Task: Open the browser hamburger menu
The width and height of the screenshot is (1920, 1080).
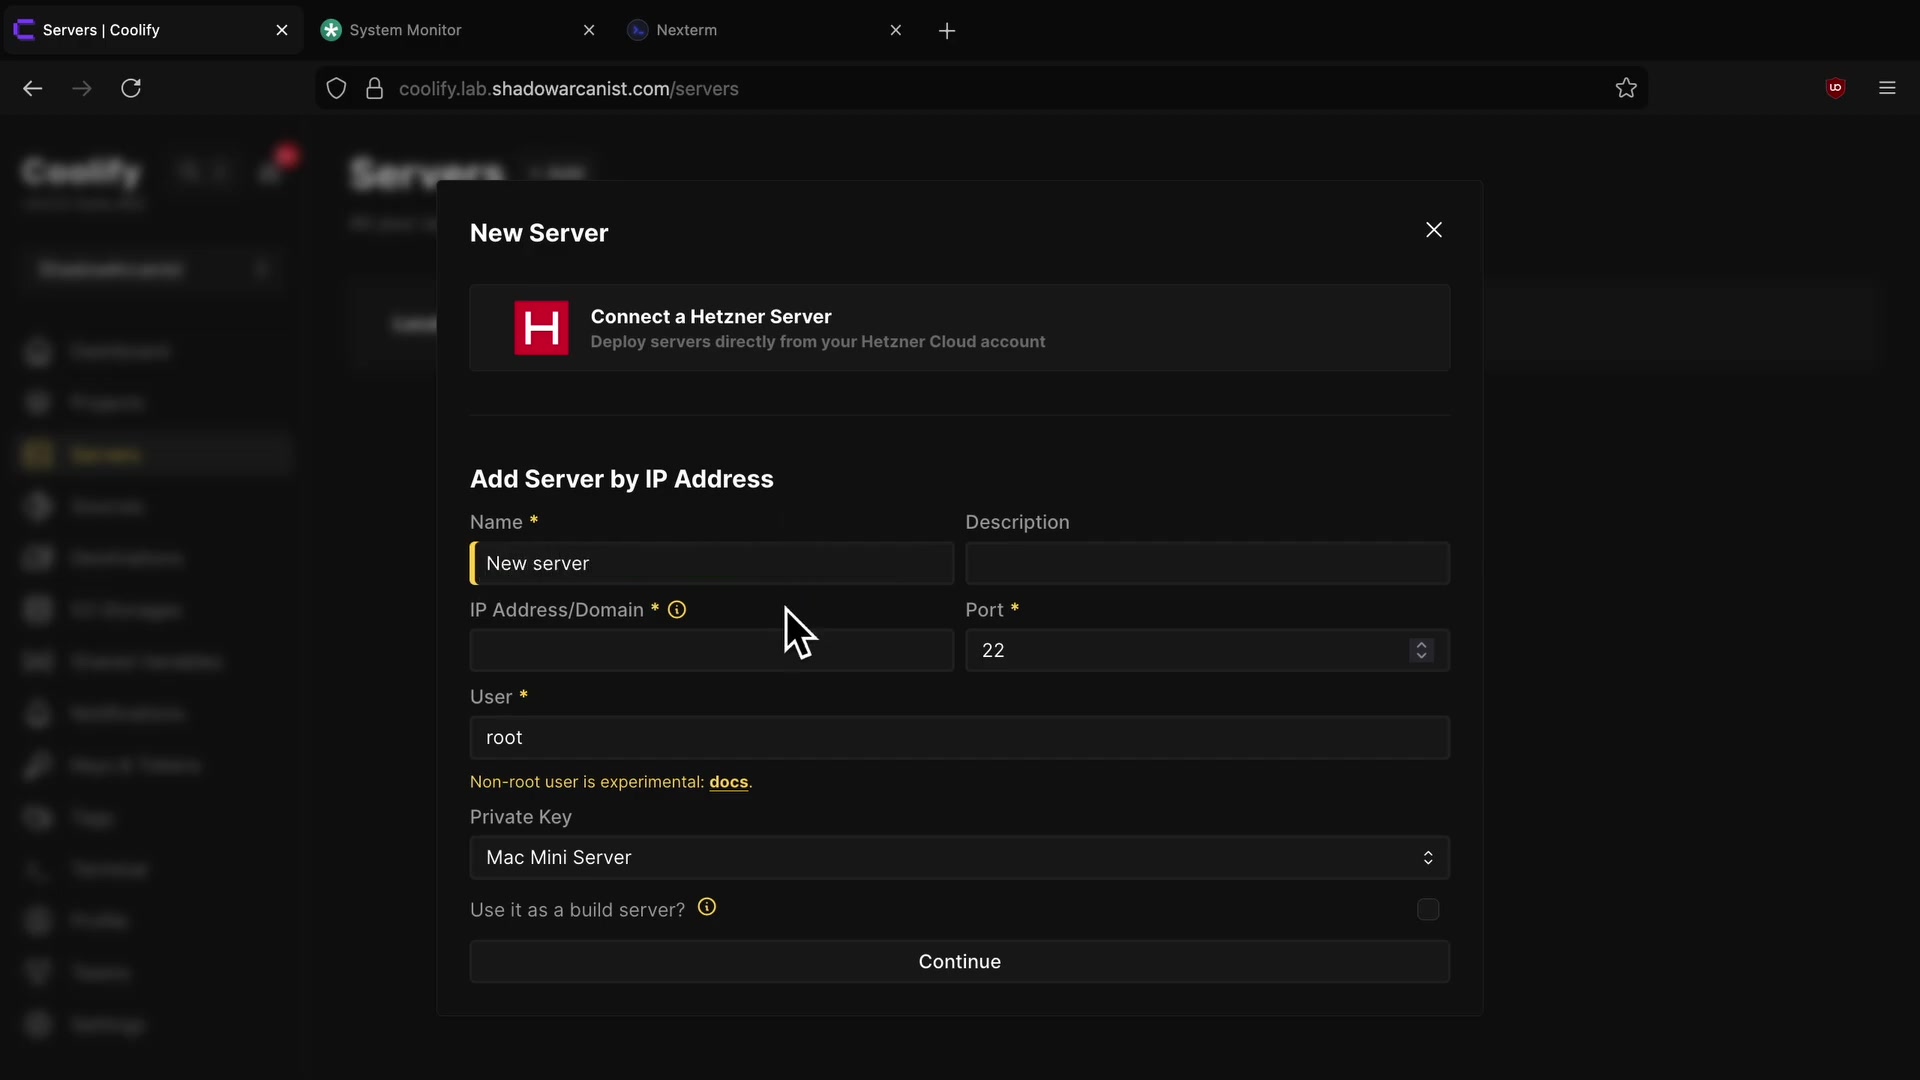Action: (1887, 88)
